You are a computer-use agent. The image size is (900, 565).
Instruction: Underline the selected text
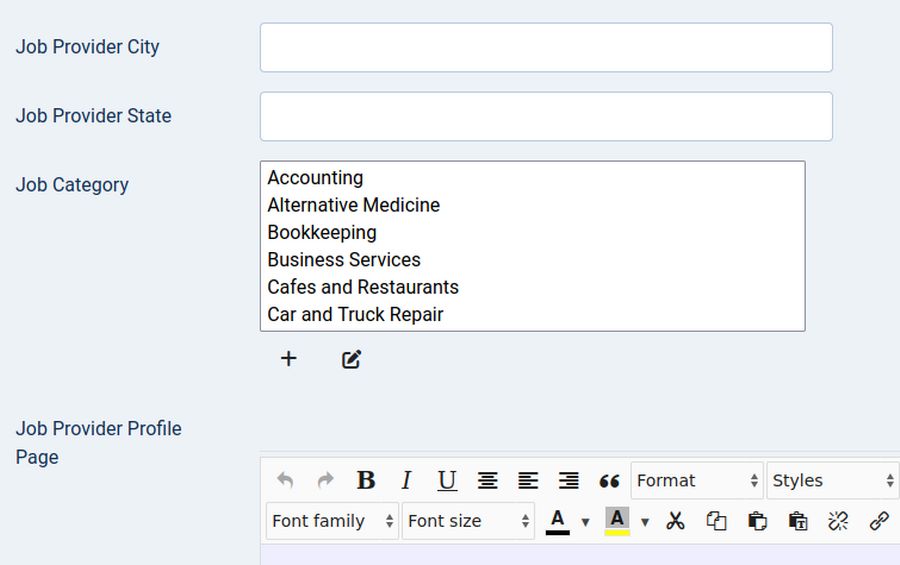tap(447, 481)
